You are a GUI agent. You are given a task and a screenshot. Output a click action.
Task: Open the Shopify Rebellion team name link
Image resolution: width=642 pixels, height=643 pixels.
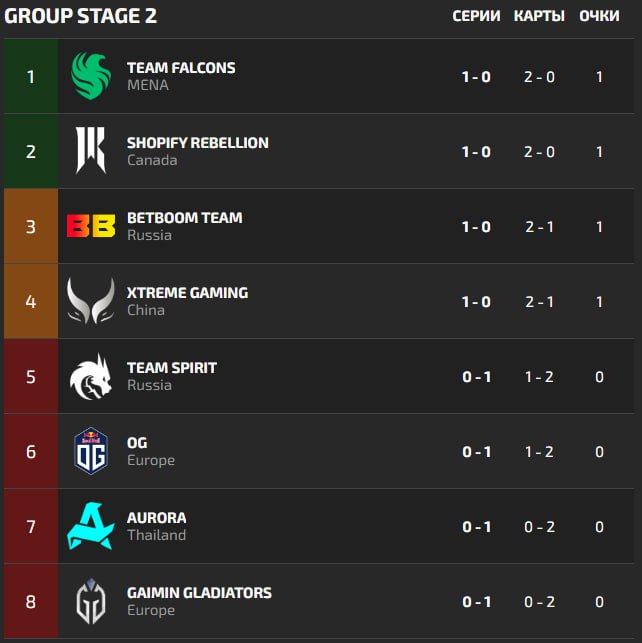[198, 143]
